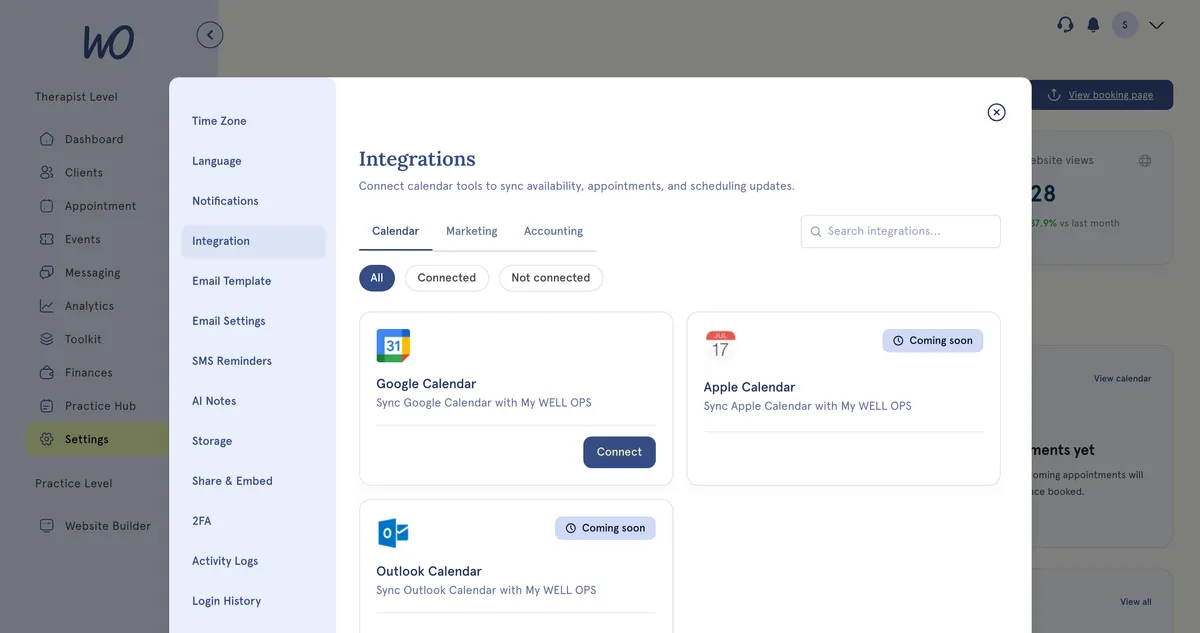Image resolution: width=1200 pixels, height=633 pixels.
Task: Switch to Calendar tab
Action: point(395,231)
